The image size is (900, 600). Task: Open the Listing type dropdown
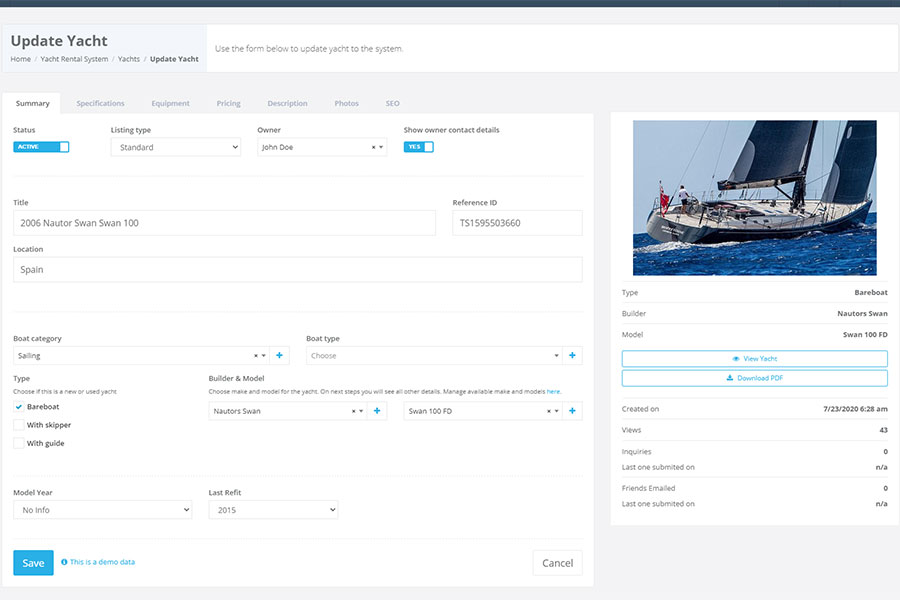point(176,147)
